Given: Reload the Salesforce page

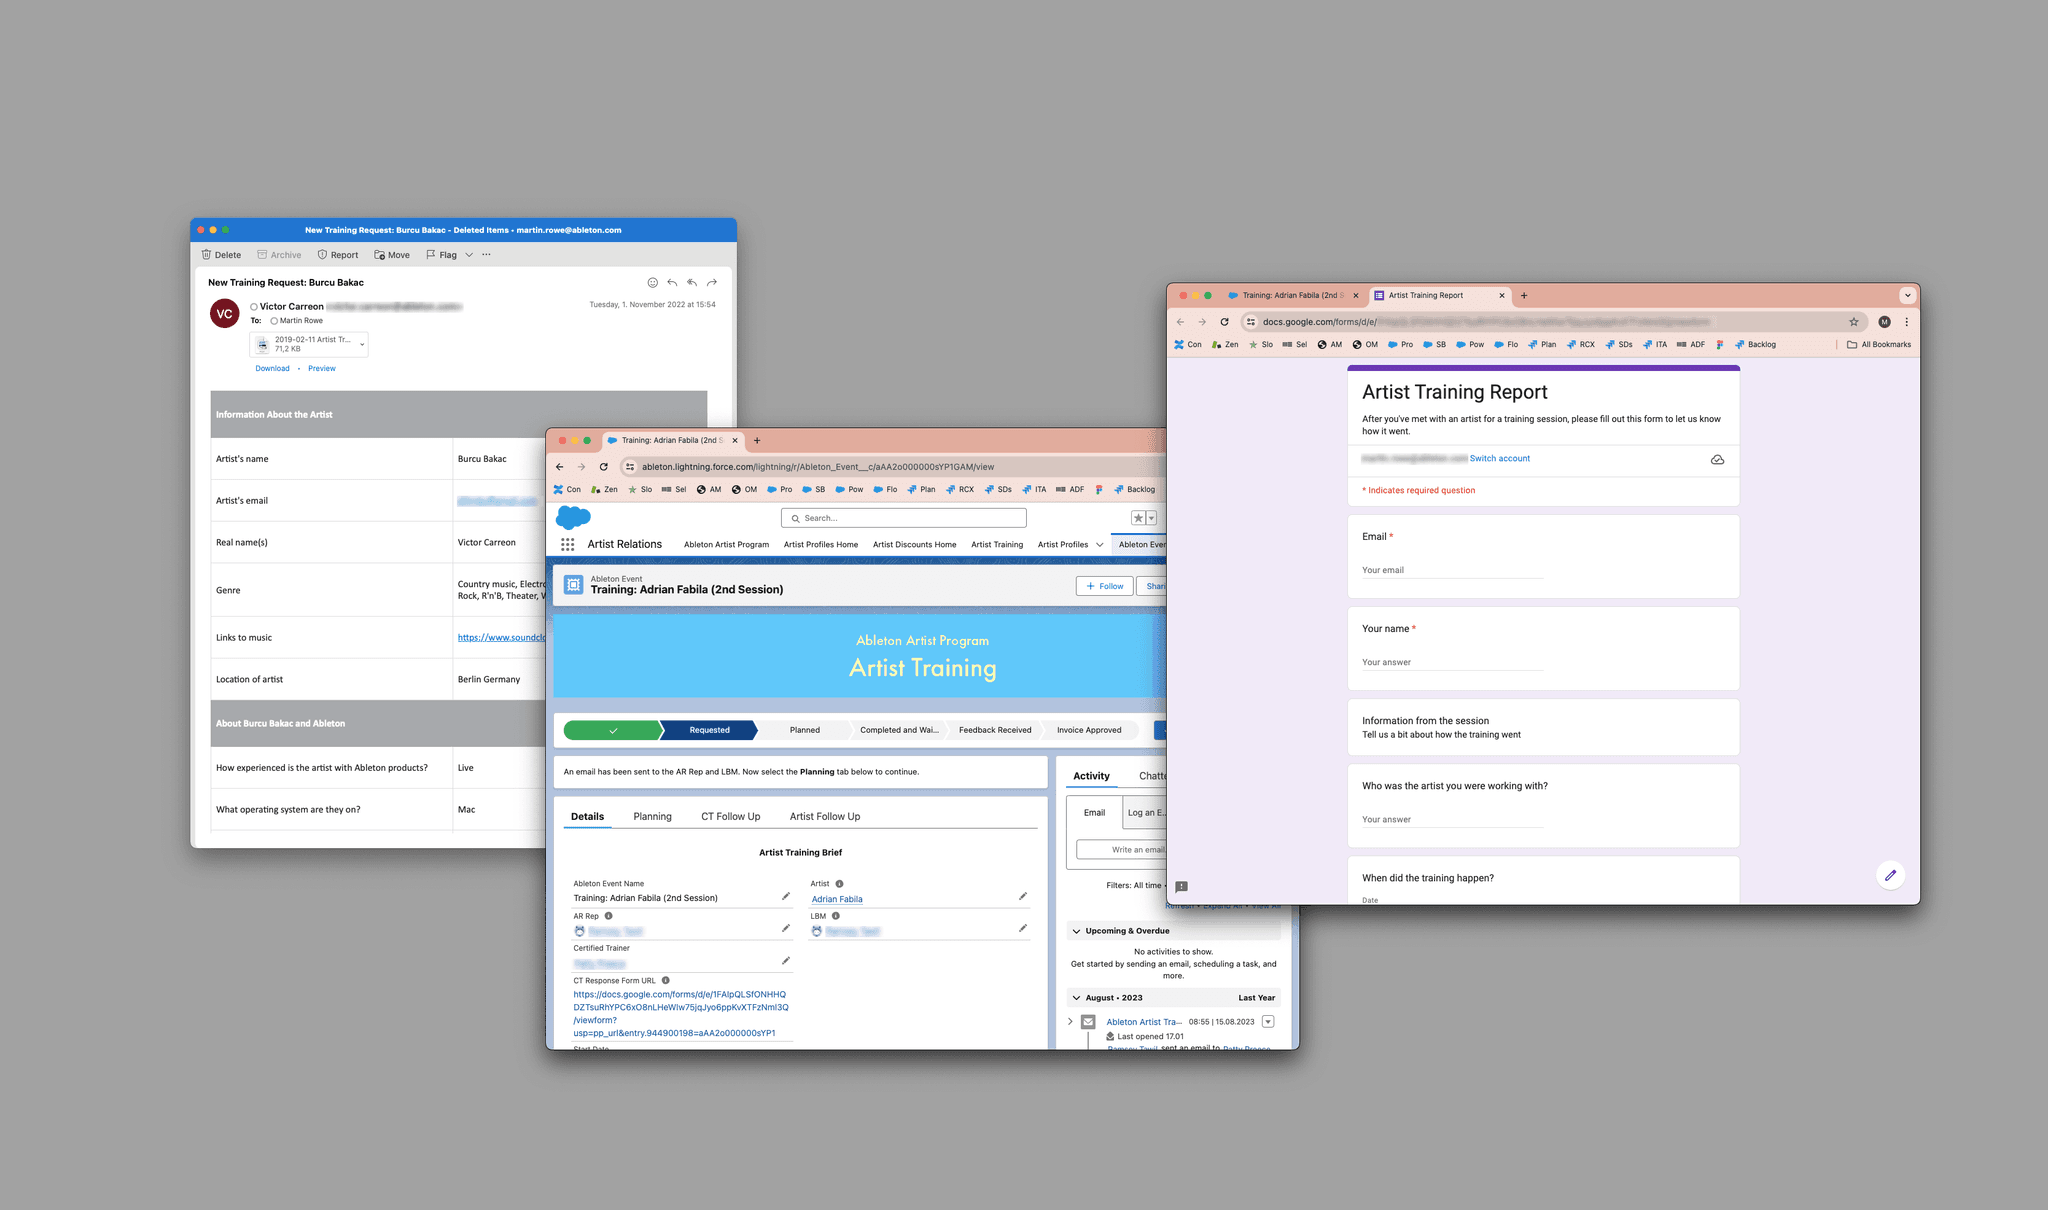Looking at the screenshot, I should (x=604, y=467).
